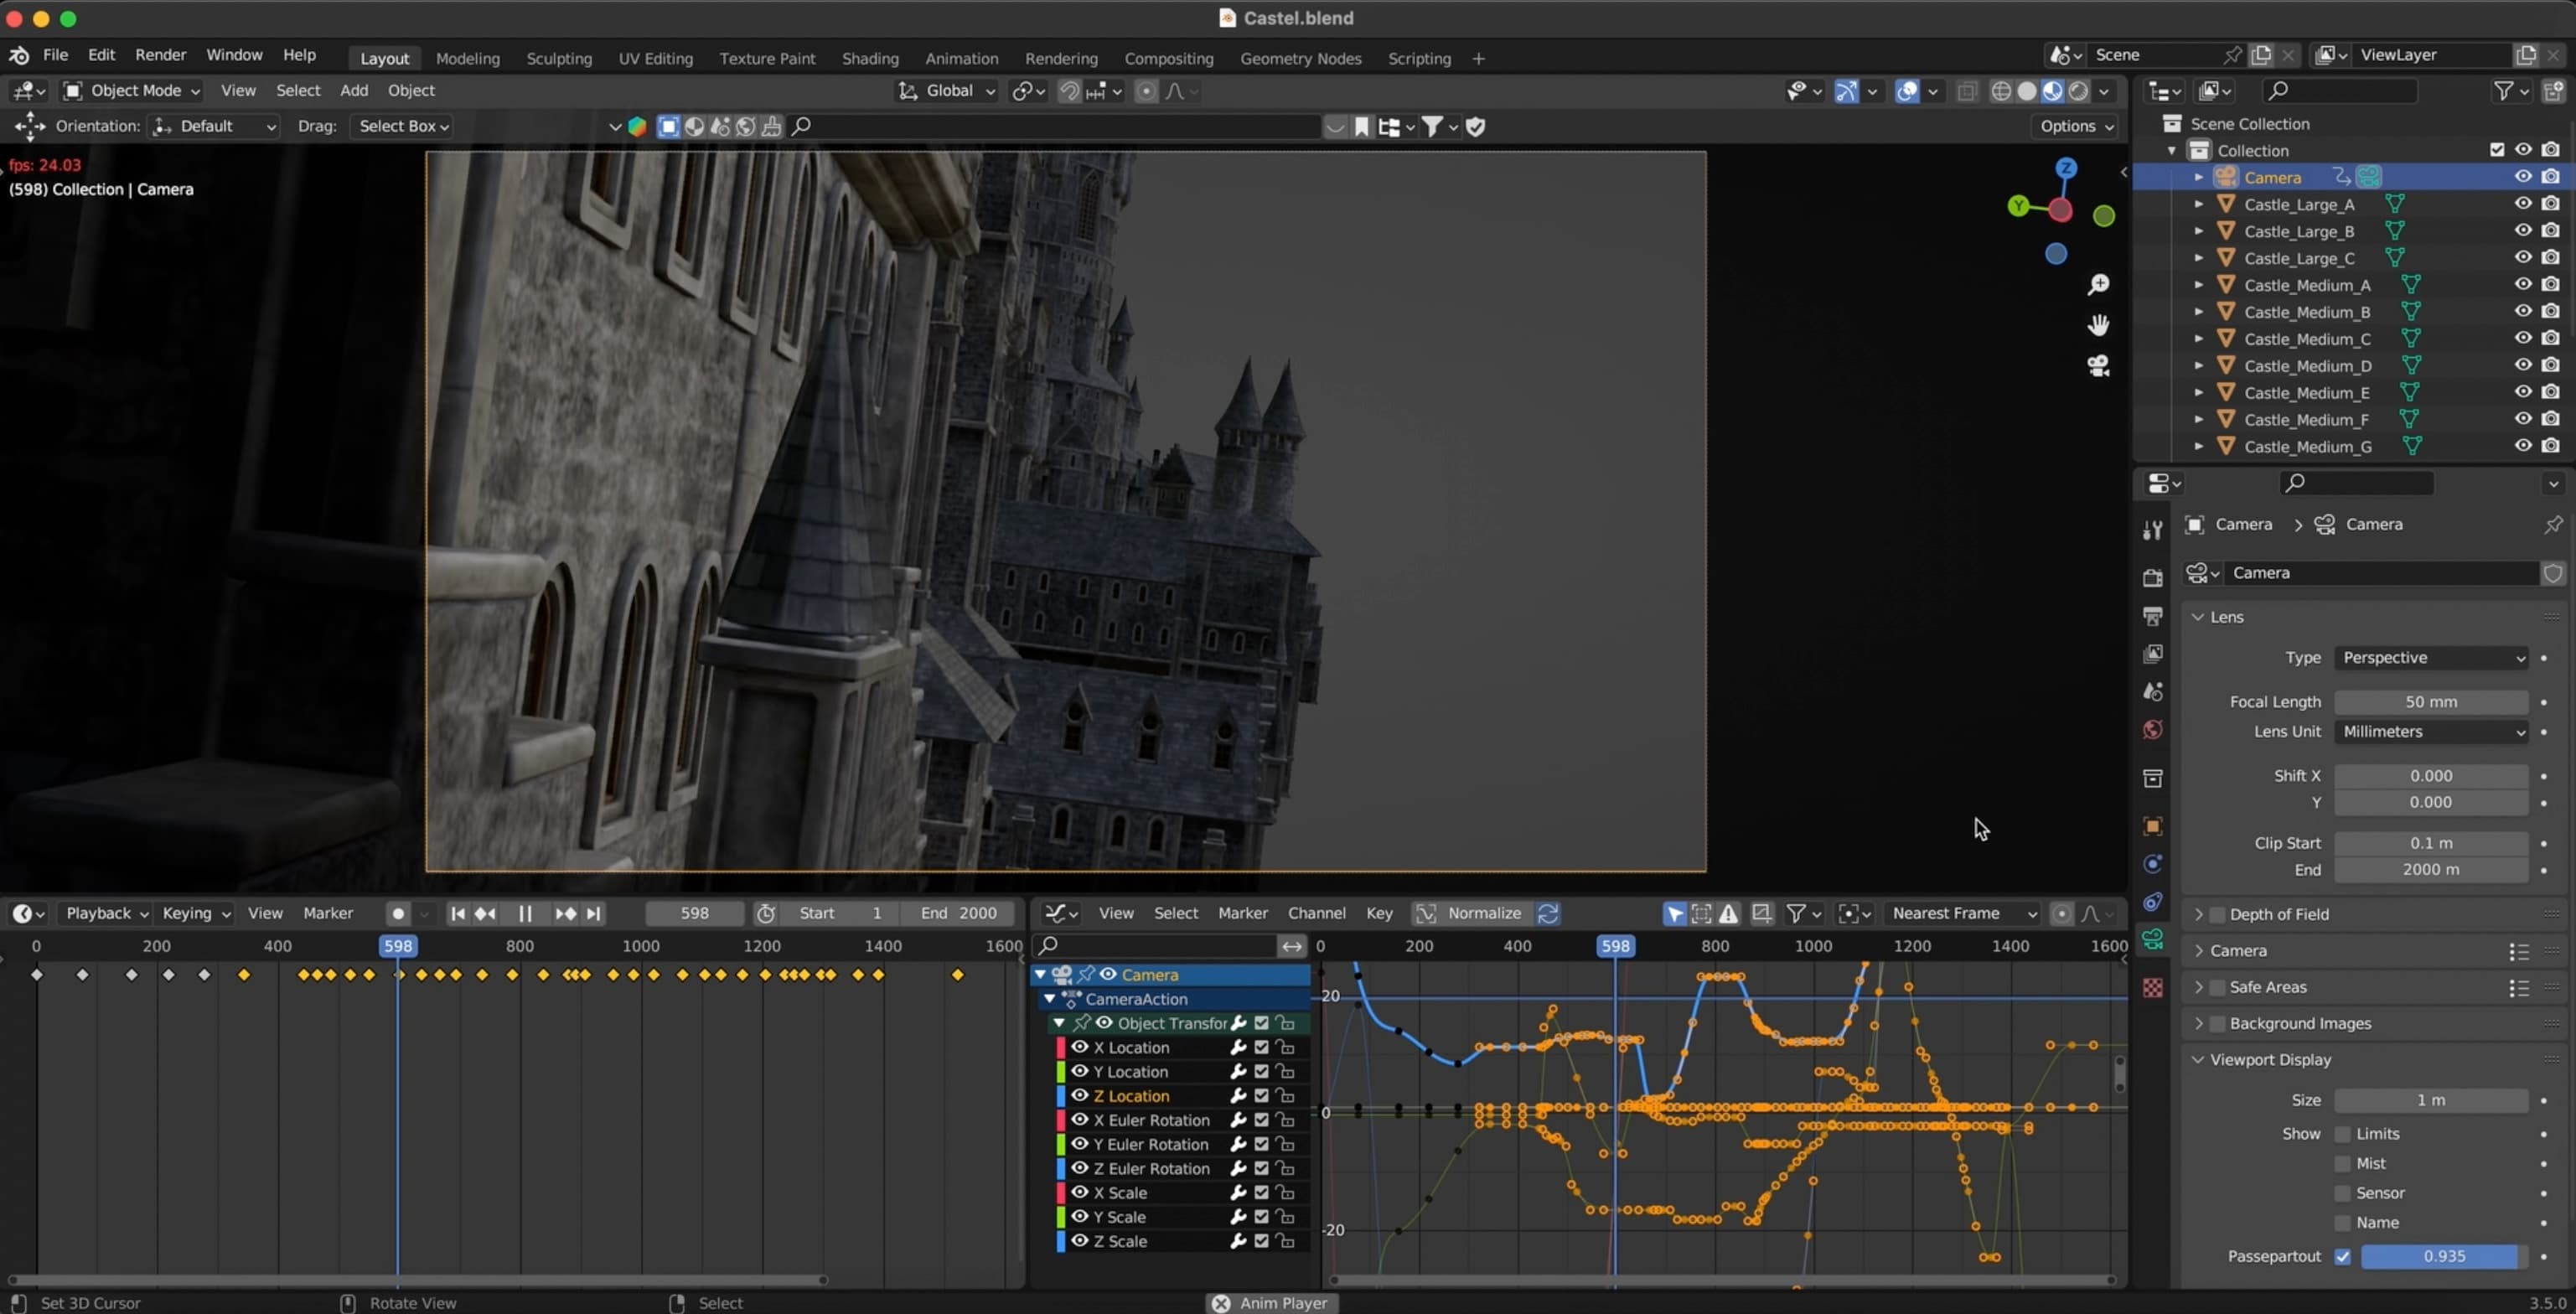This screenshot has width=2576, height=1314.
Task: Open the Texture properties tab
Action: coord(2152,988)
